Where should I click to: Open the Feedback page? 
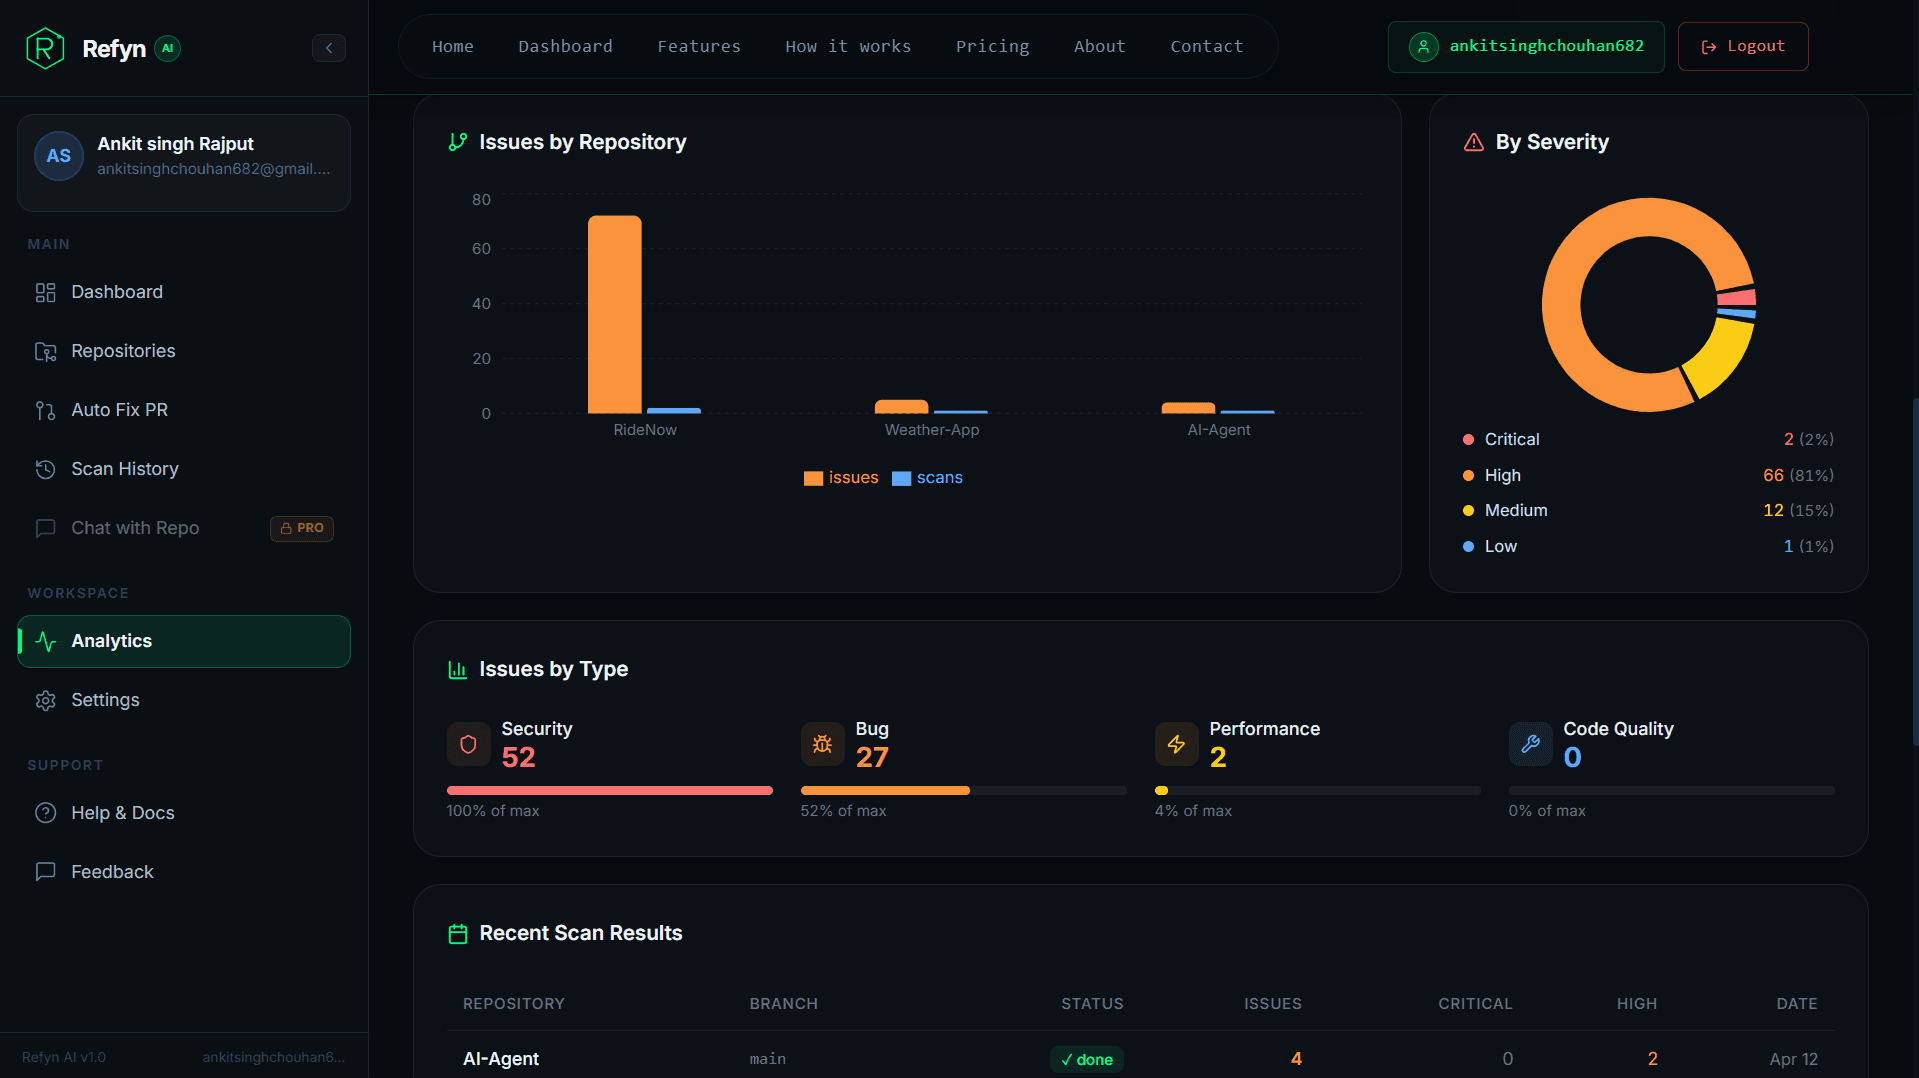(x=112, y=872)
